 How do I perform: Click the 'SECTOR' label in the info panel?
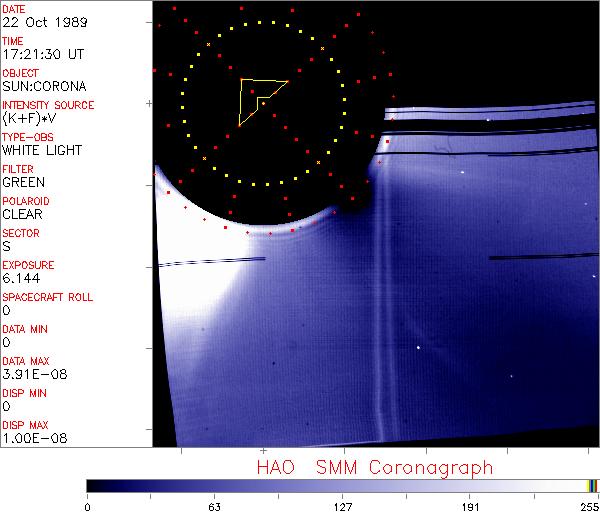[x=20, y=233]
